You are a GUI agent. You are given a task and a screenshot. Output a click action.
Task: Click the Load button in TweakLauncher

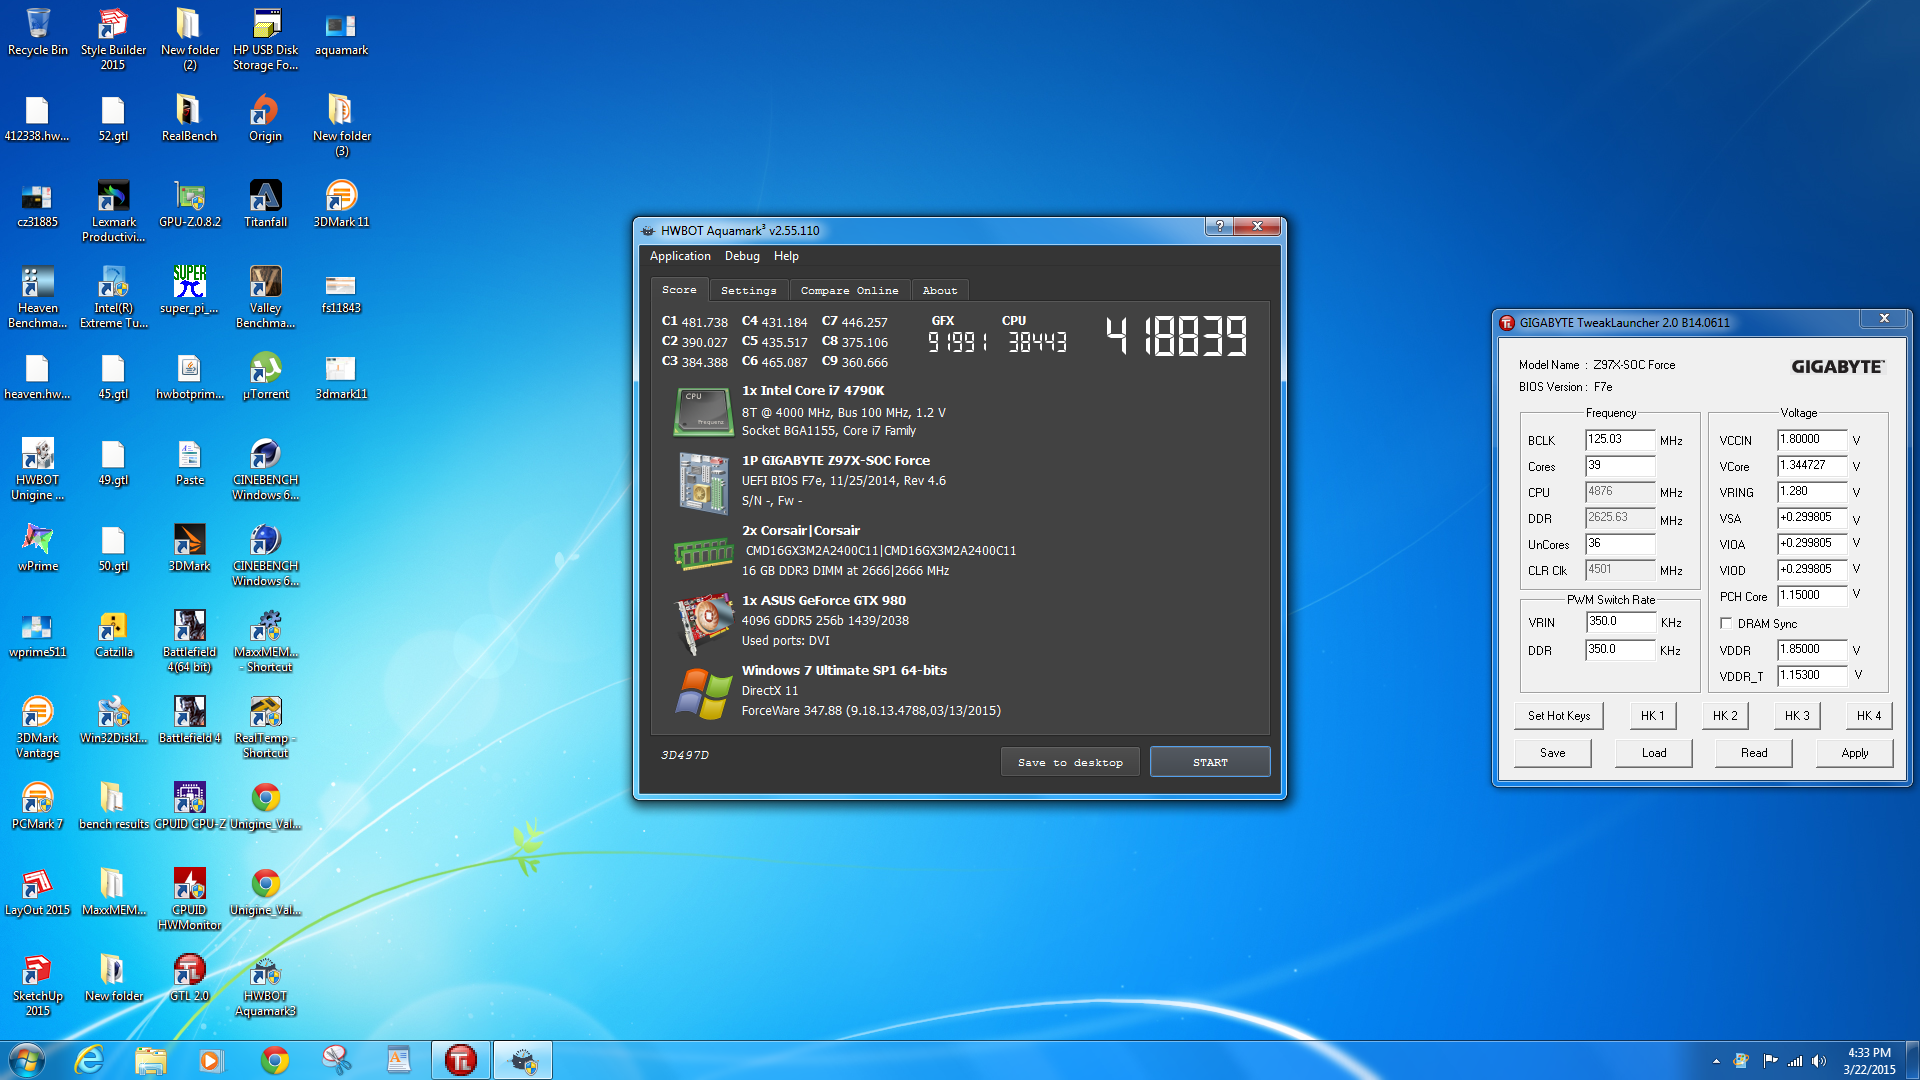point(1654,753)
